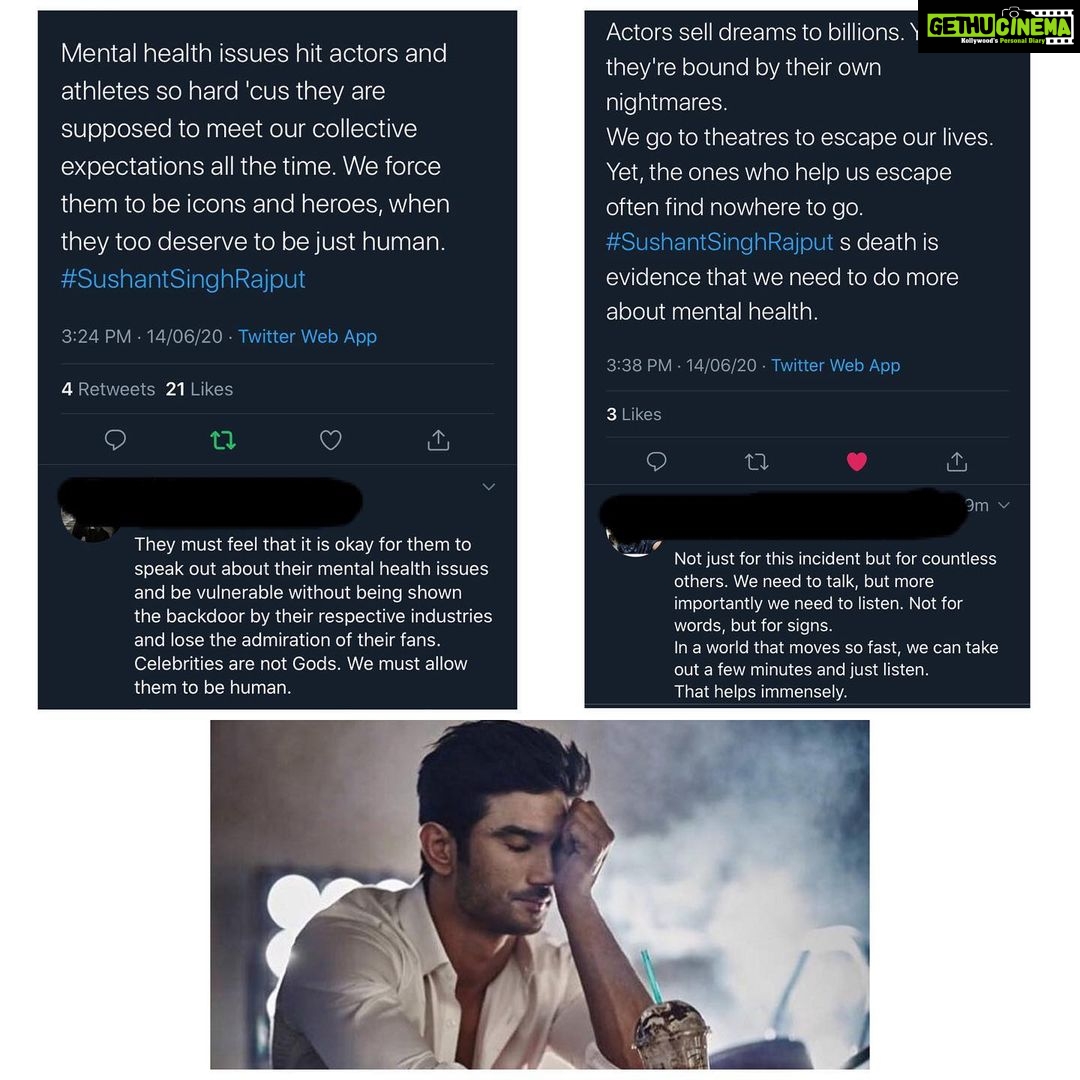The width and height of the screenshot is (1080, 1080).
Task: Open the #SushantSinghRajput hashtag in the right tweet
Action: click(x=719, y=242)
